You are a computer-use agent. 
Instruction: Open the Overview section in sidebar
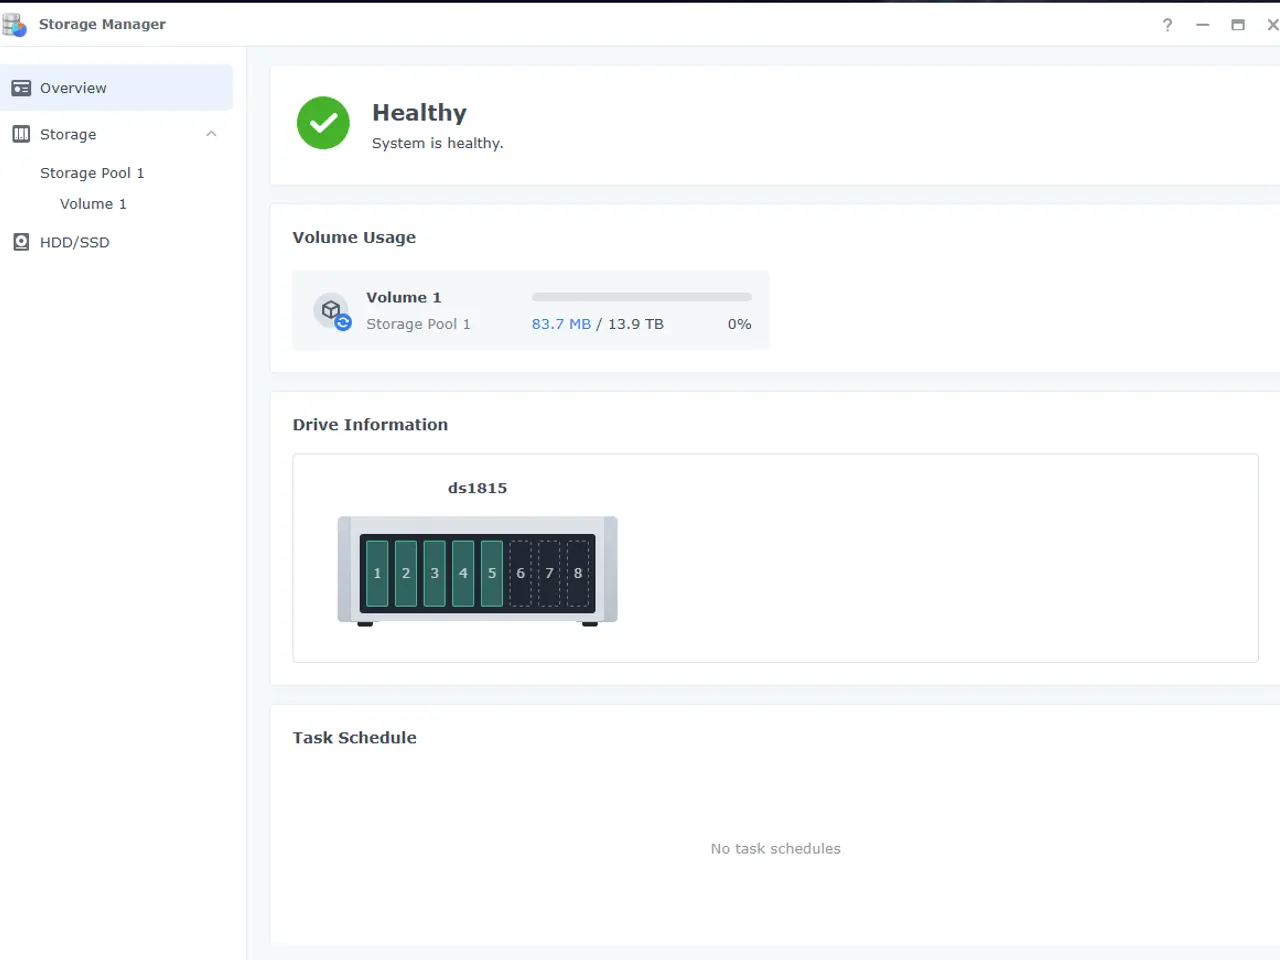coord(116,88)
